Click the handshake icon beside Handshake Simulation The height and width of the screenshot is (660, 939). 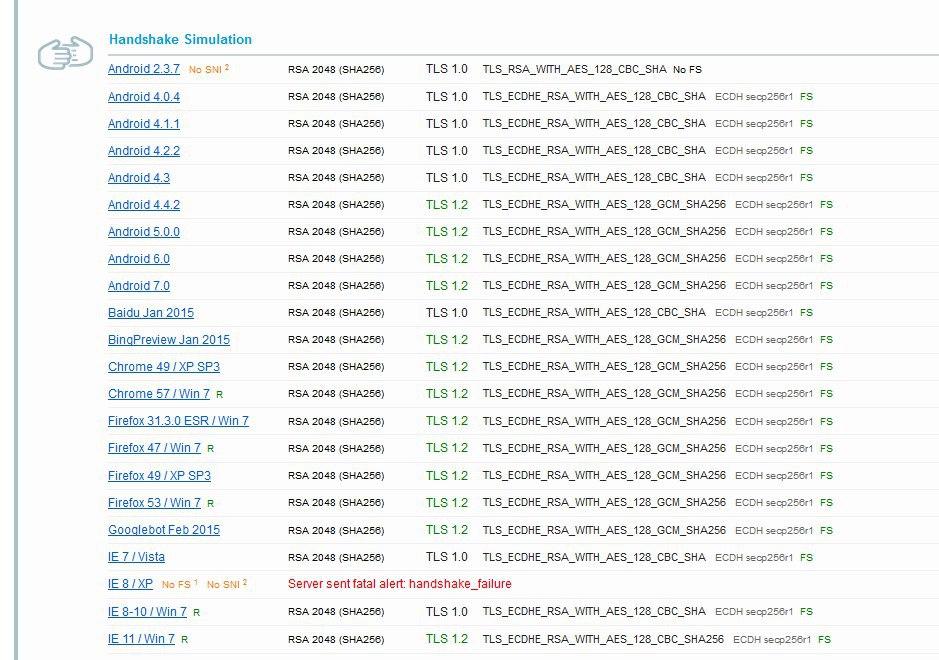coord(65,53)
